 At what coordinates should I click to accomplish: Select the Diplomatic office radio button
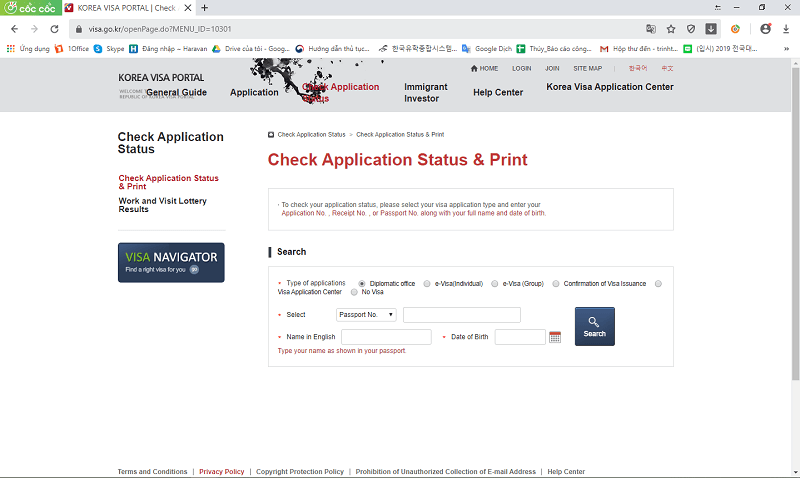tap(361, 284)
